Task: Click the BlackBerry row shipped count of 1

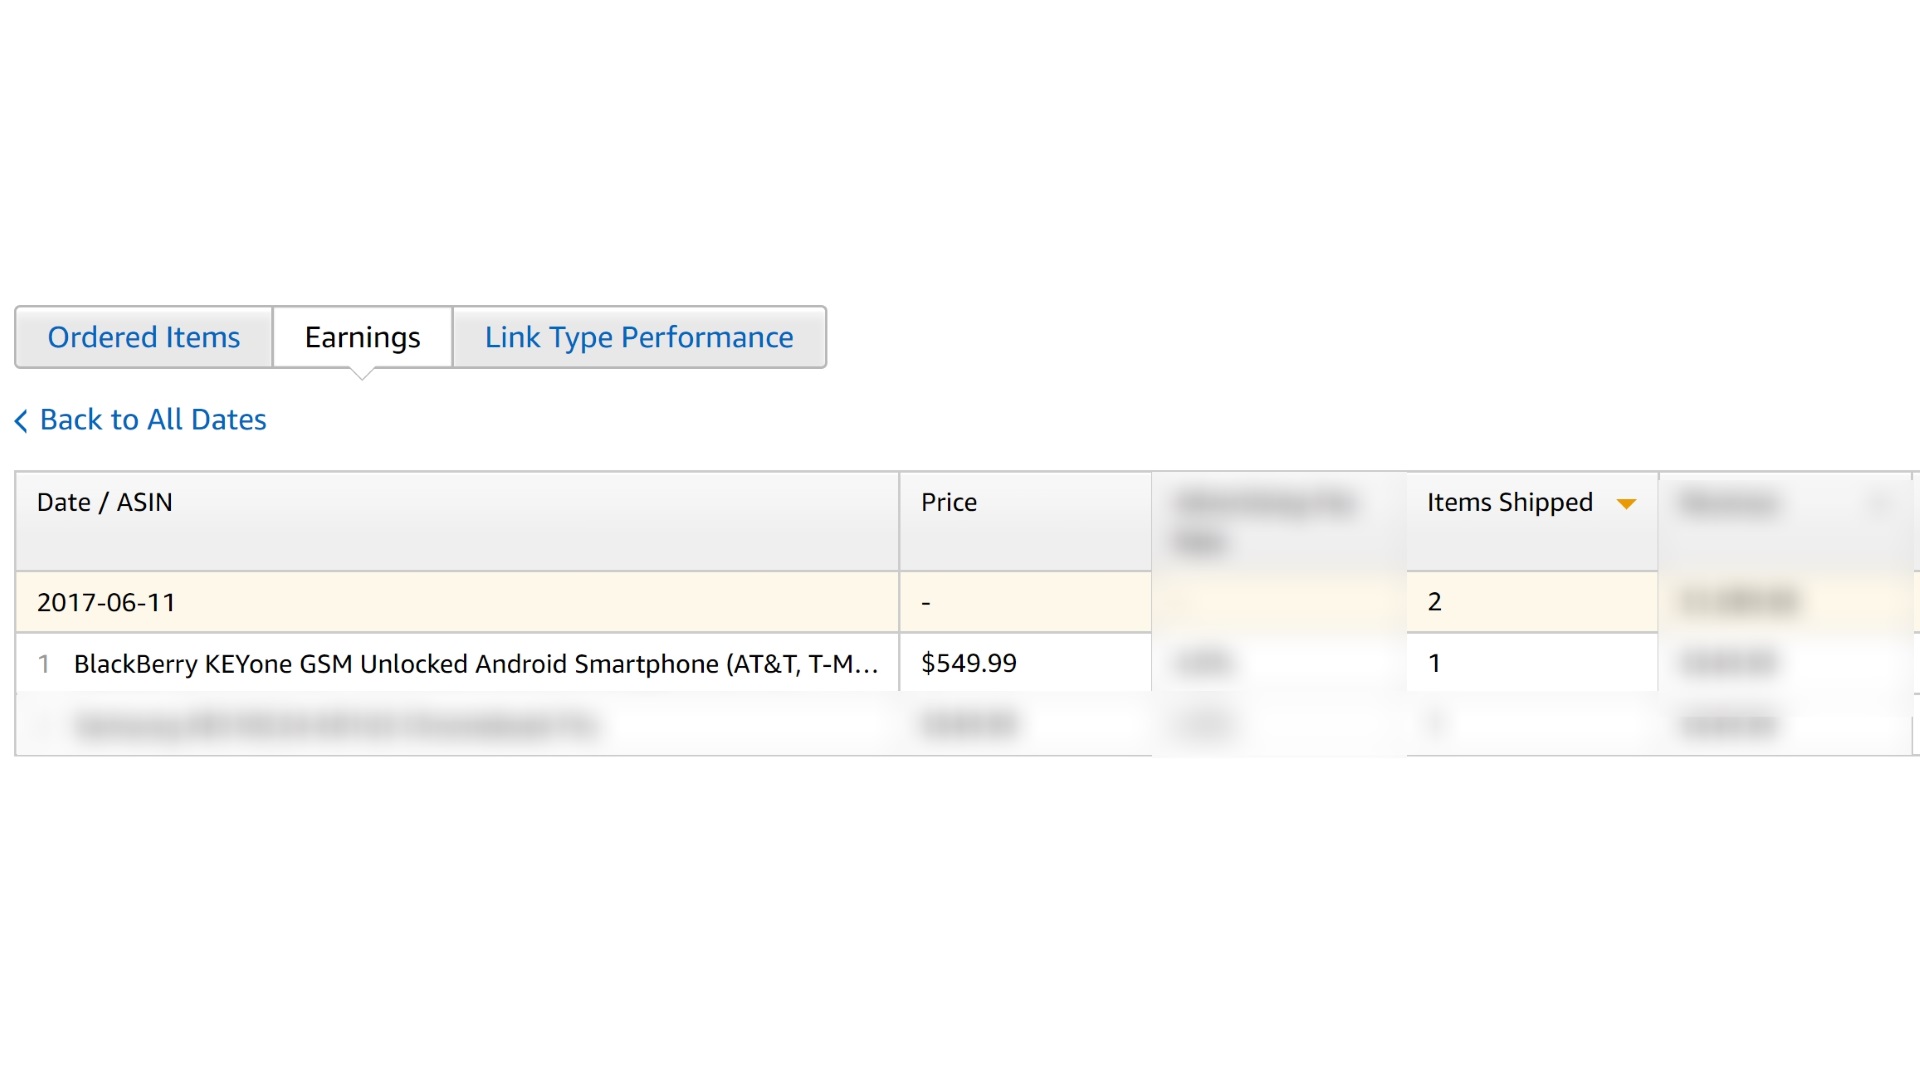Action: pyautogui.click(x=1434, y=663)
